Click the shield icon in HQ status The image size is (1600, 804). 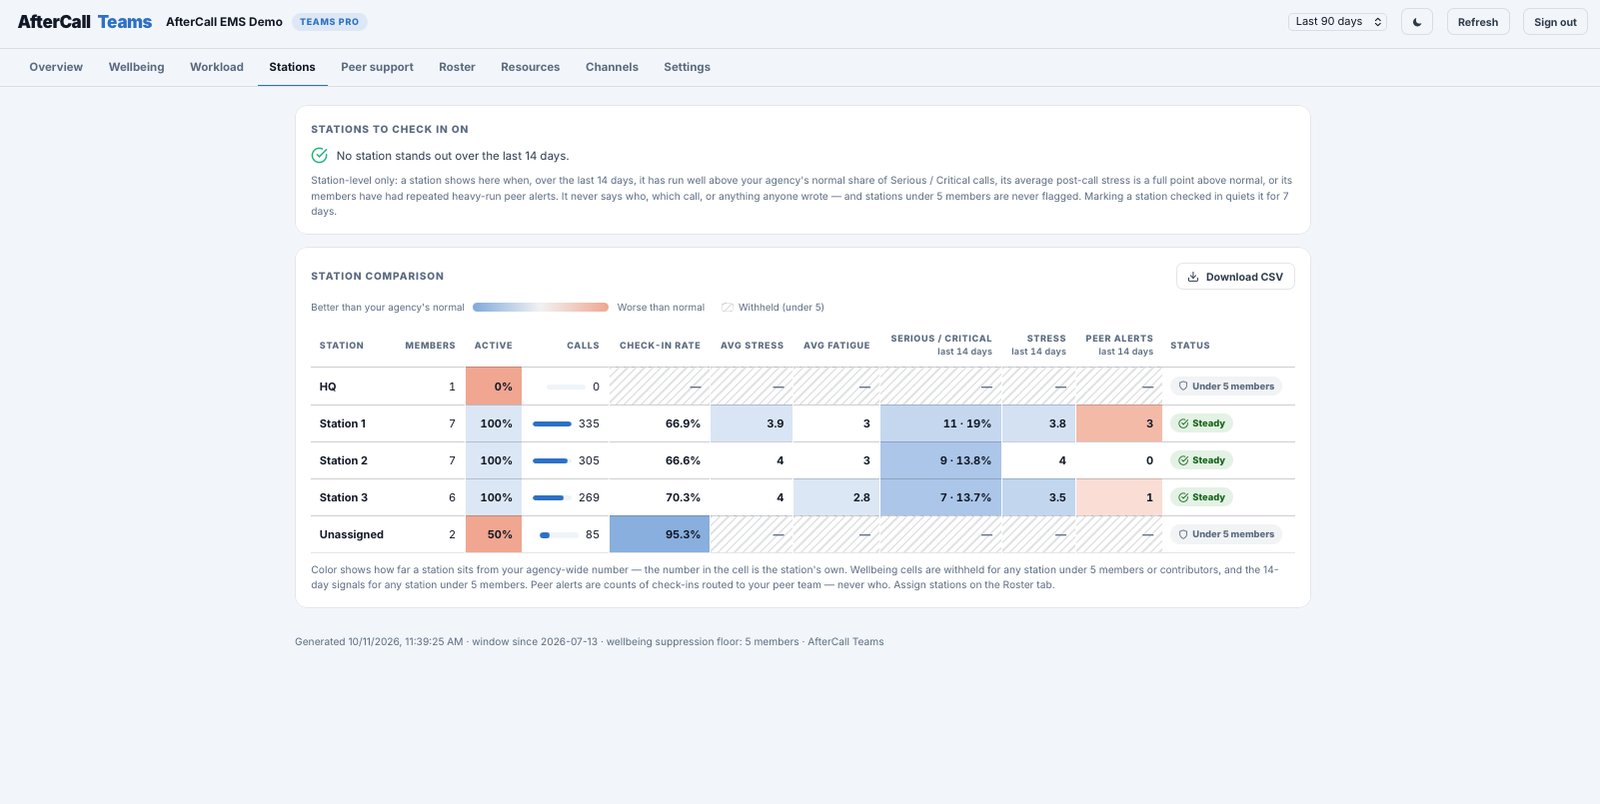(x=1183, y=386)
